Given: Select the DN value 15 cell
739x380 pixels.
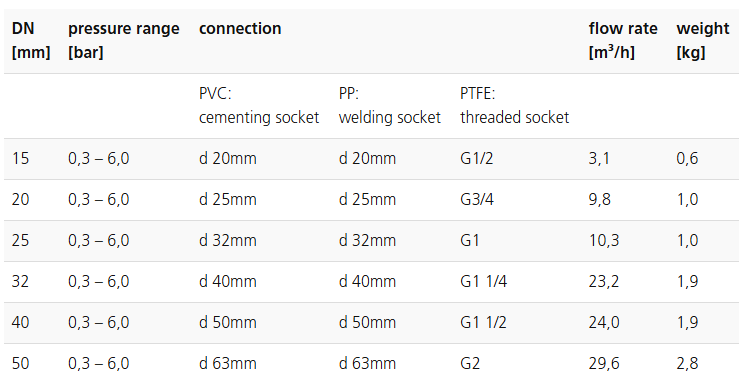Looking at the screenshot, I should [20, 158].
